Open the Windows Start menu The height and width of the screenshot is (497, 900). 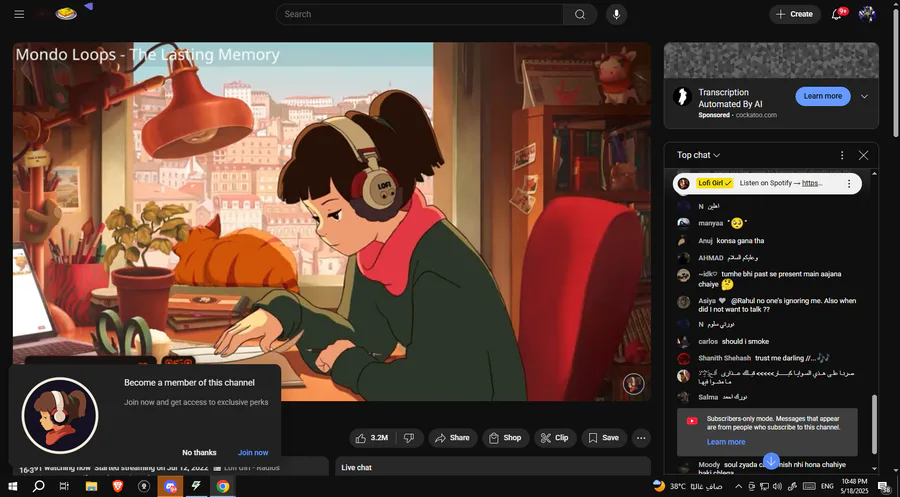[x=12, y=487]
